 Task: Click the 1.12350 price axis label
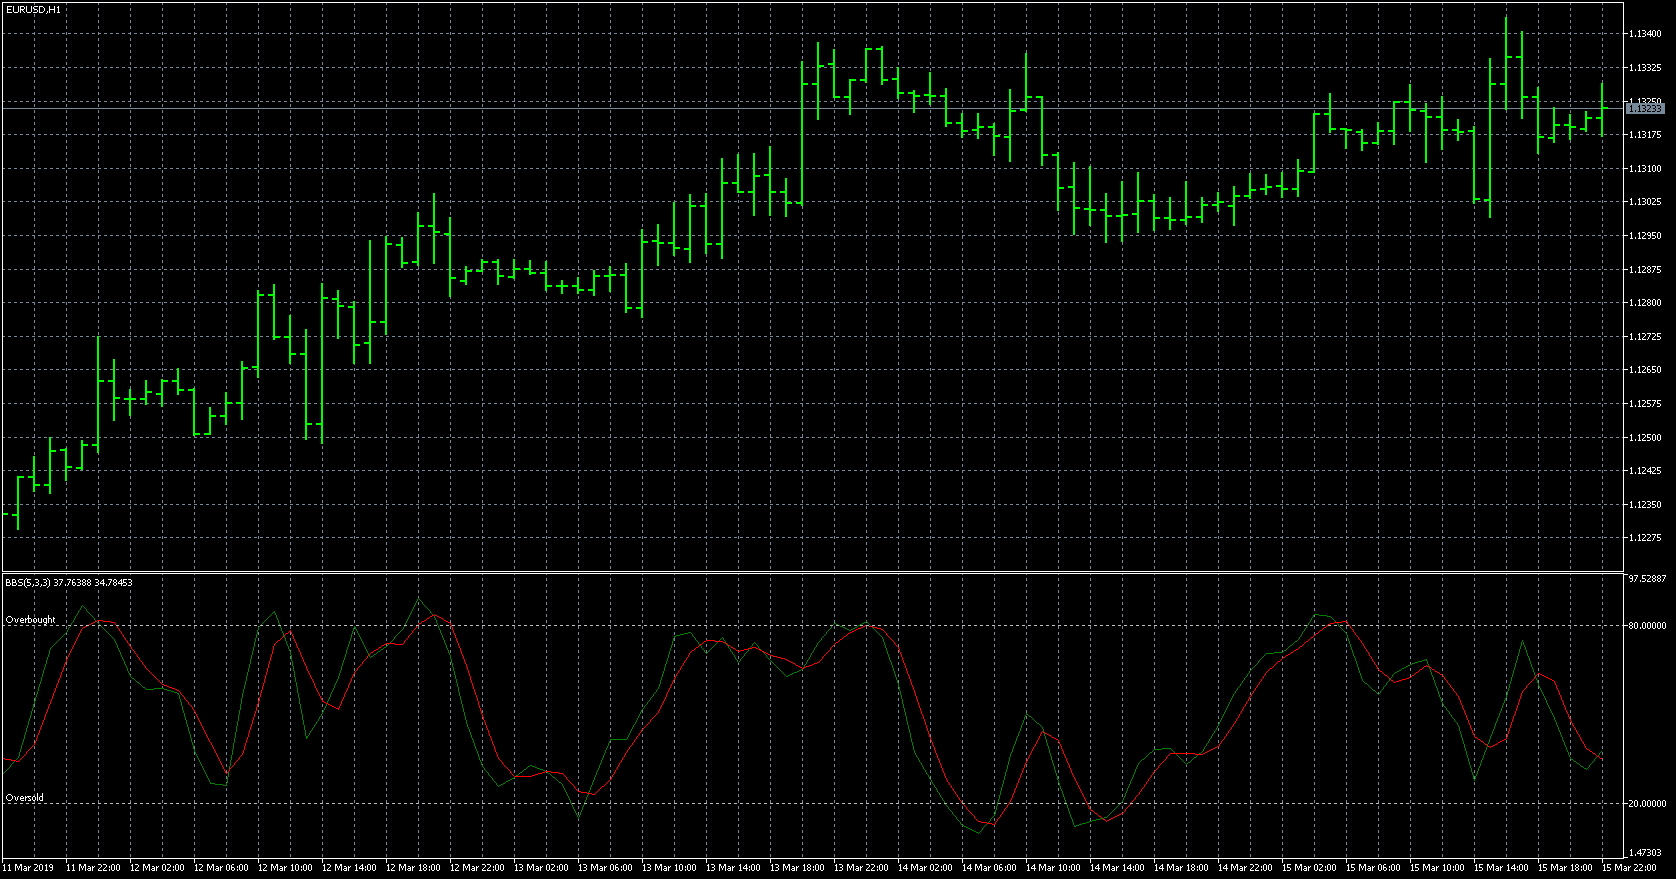1646,505
